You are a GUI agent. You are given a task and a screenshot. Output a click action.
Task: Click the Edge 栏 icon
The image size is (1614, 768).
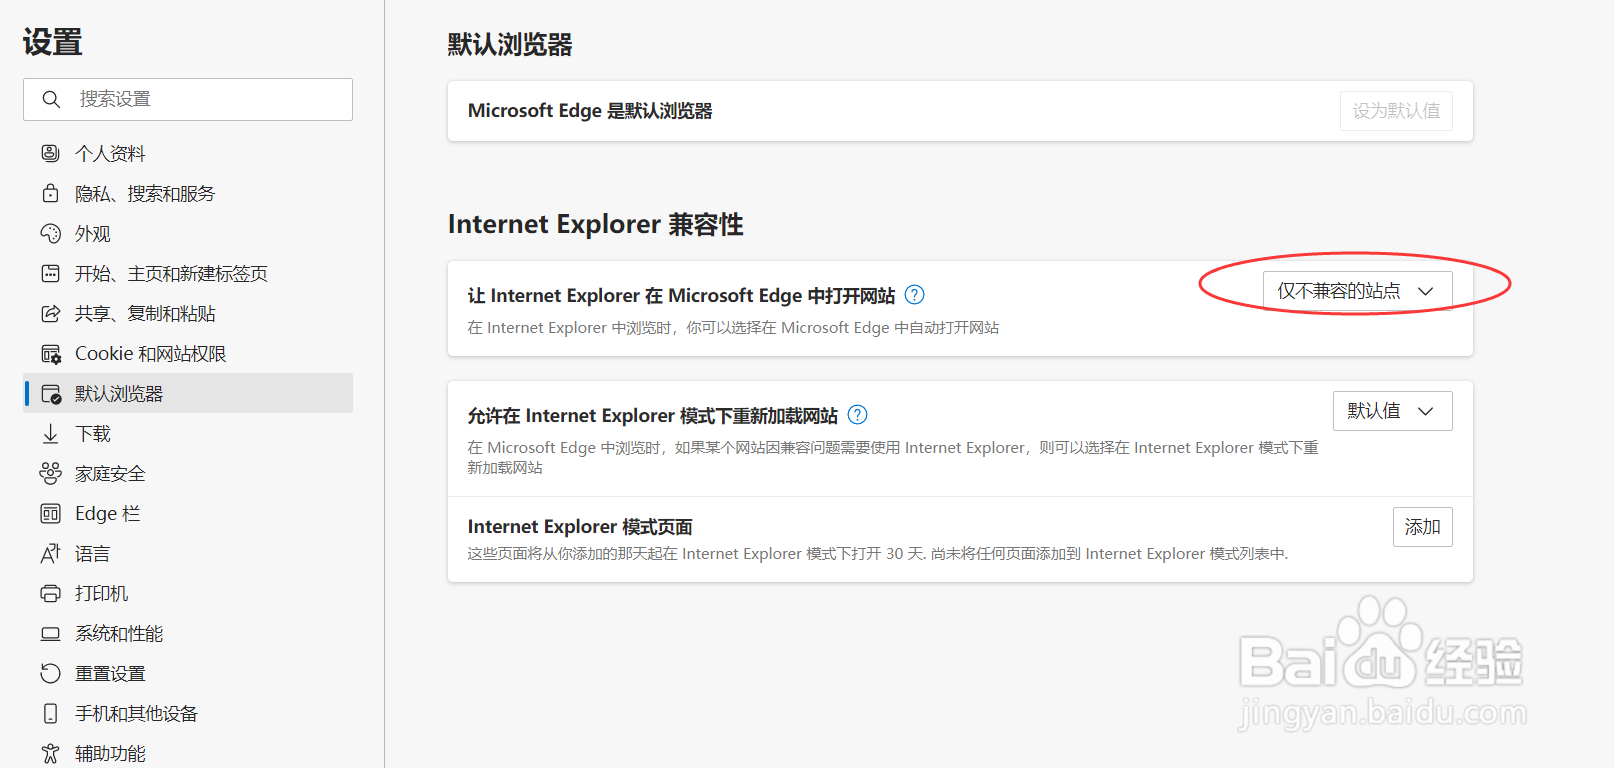(x=50, y=513)
